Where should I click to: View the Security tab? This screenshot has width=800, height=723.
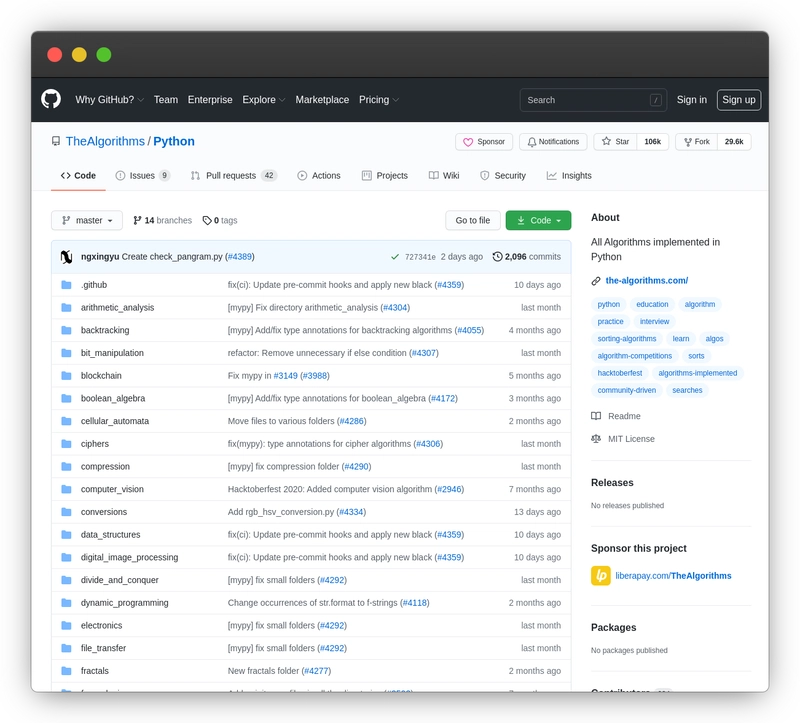[x=503, y=176]
